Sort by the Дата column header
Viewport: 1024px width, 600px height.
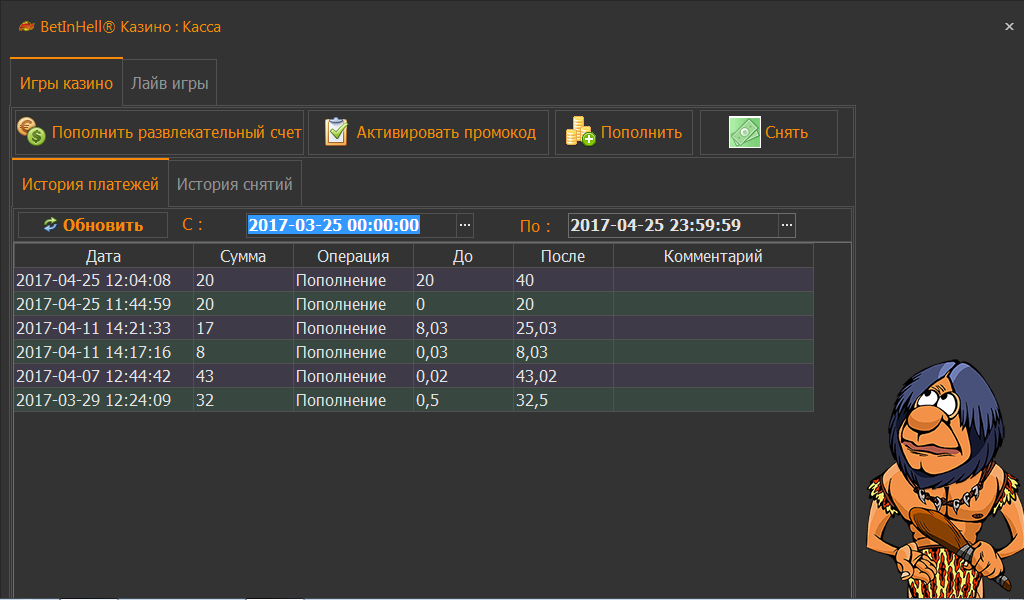(103, 256)
